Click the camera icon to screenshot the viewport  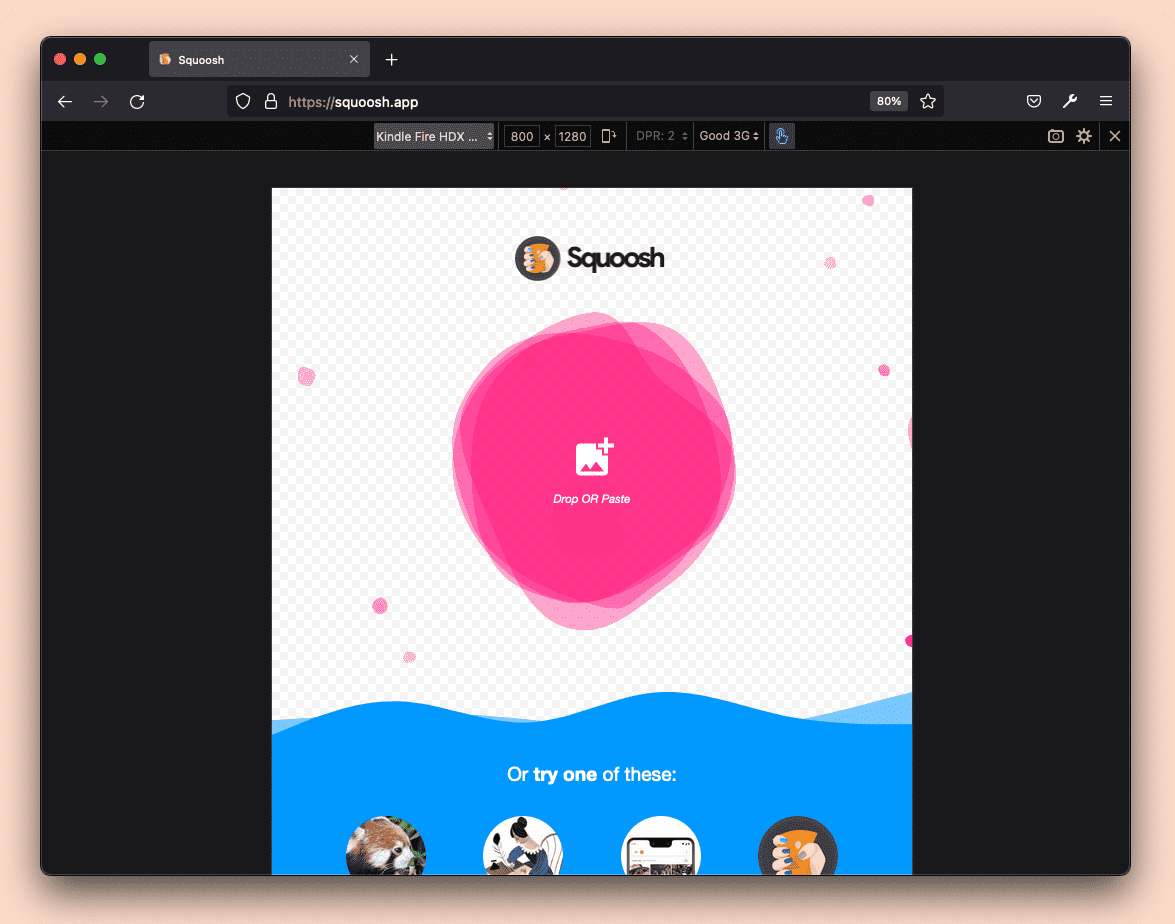tap(1055, 136)
